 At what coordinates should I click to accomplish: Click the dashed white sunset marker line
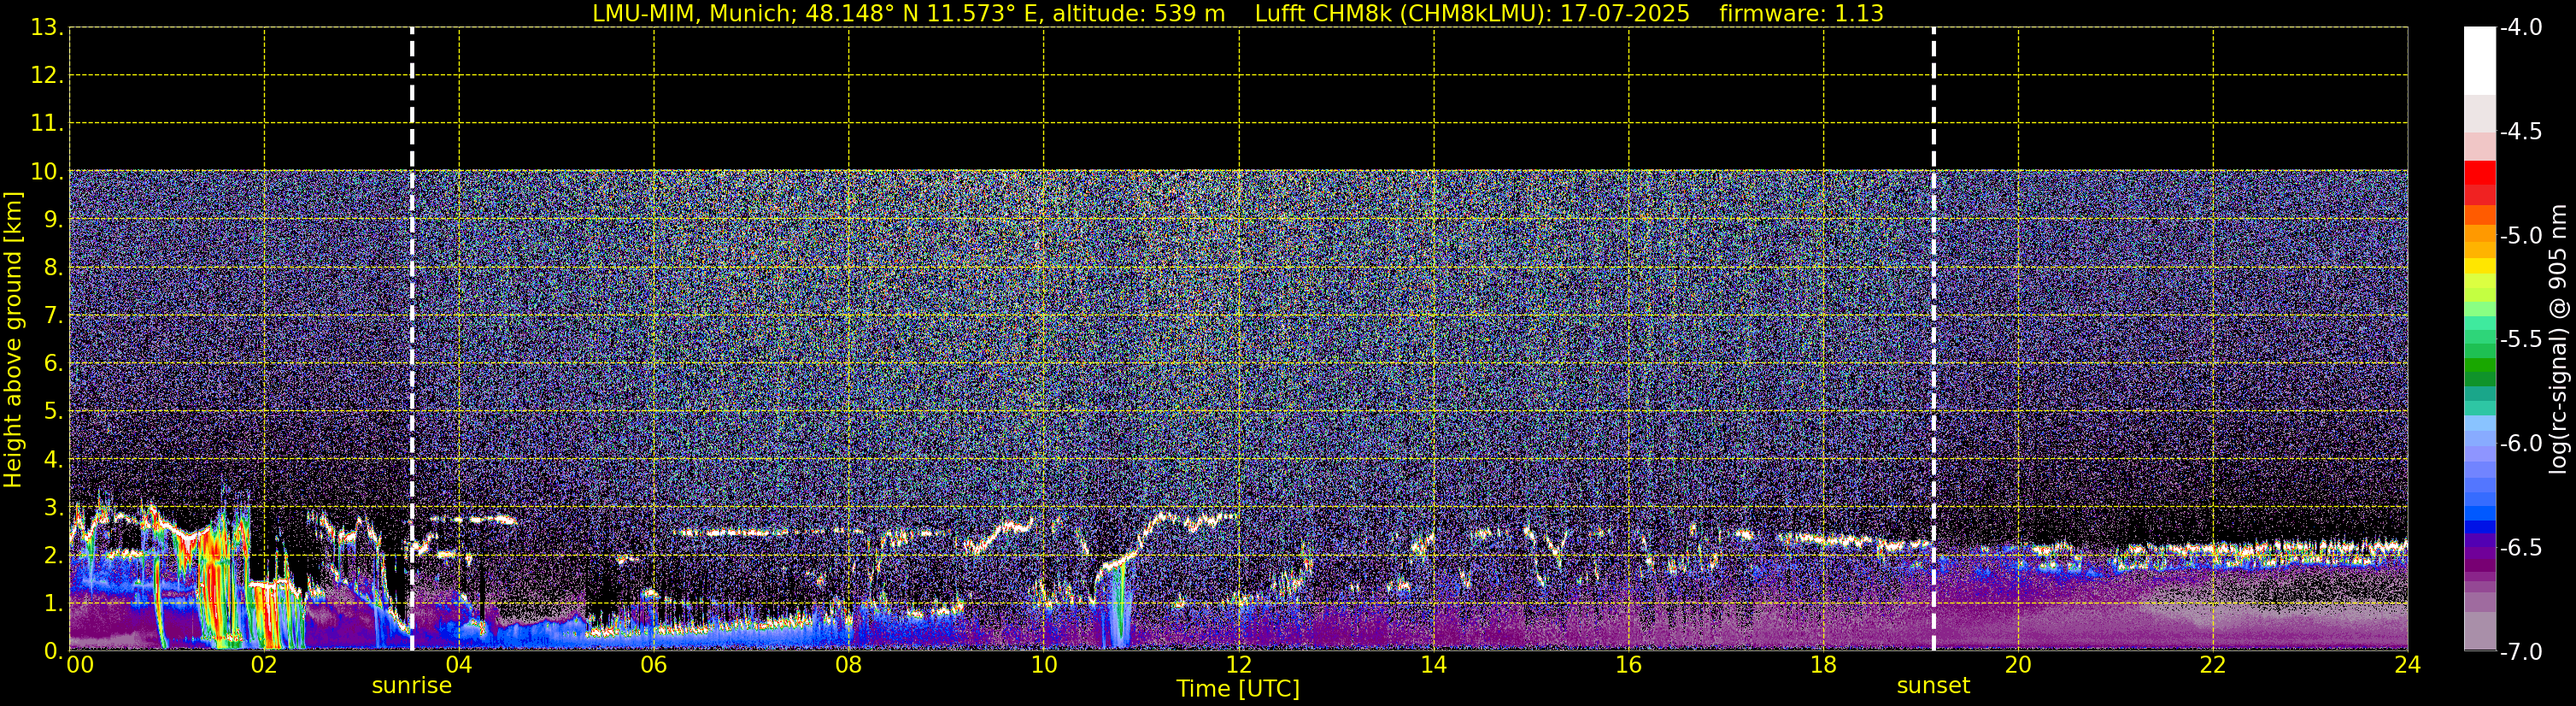1933,339
